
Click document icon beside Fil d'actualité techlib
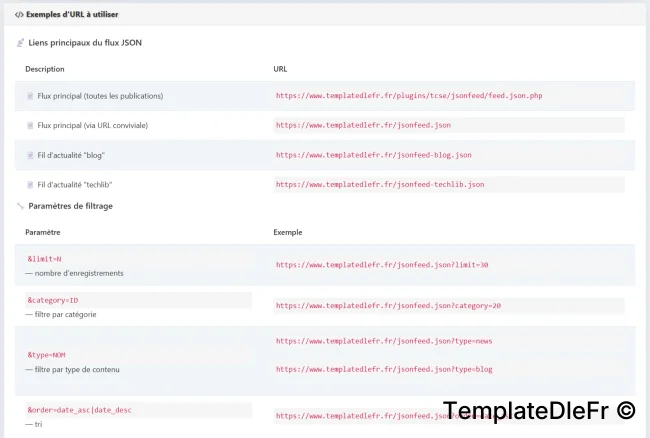coord(30,185)
